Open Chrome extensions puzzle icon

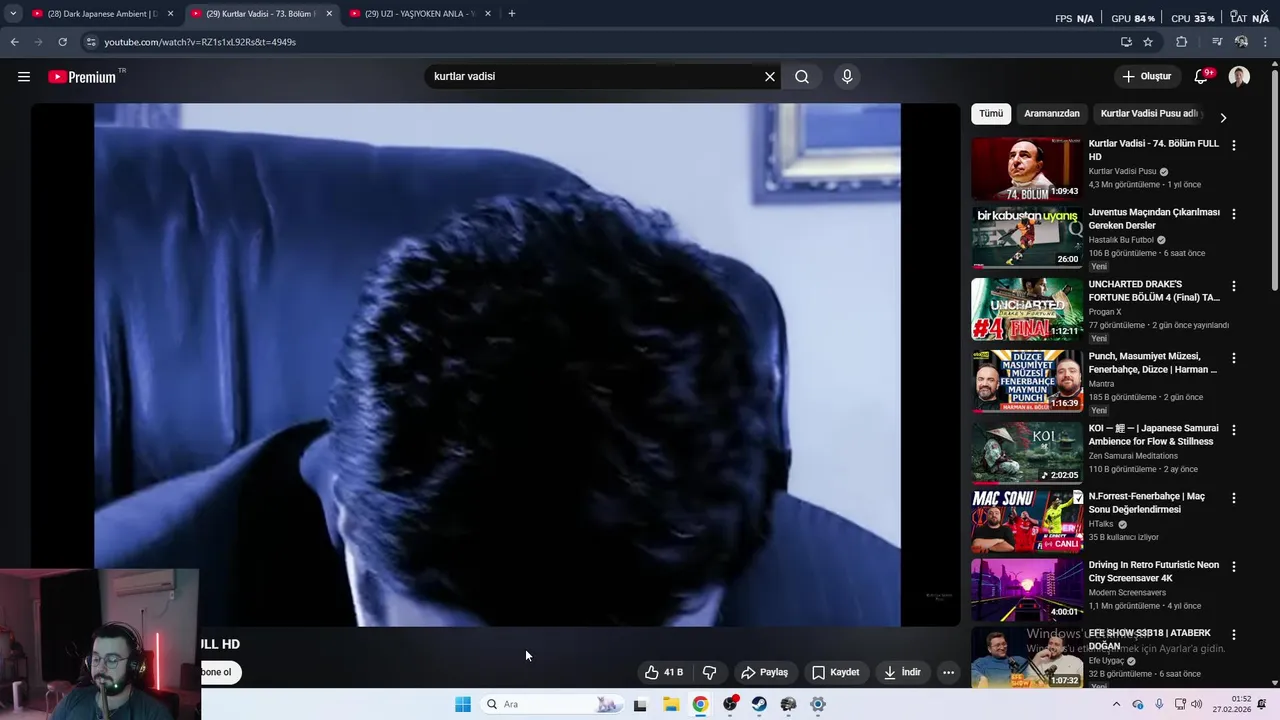[1182, 42]
